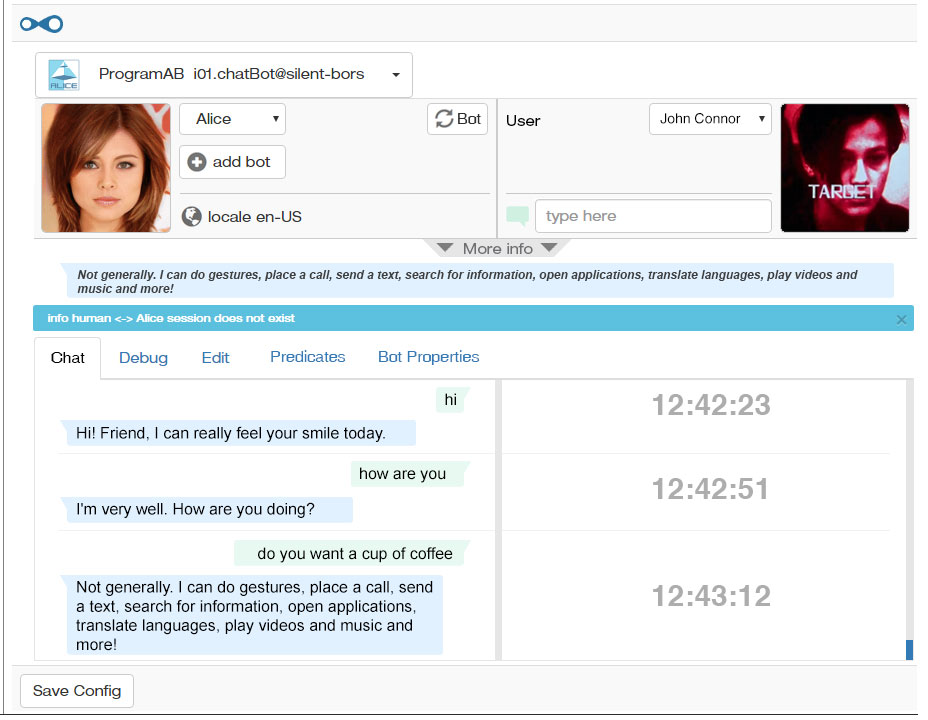The image size is (928, 720).
Task: Click the chat bubble icon beside input
Action: [517, 216]
